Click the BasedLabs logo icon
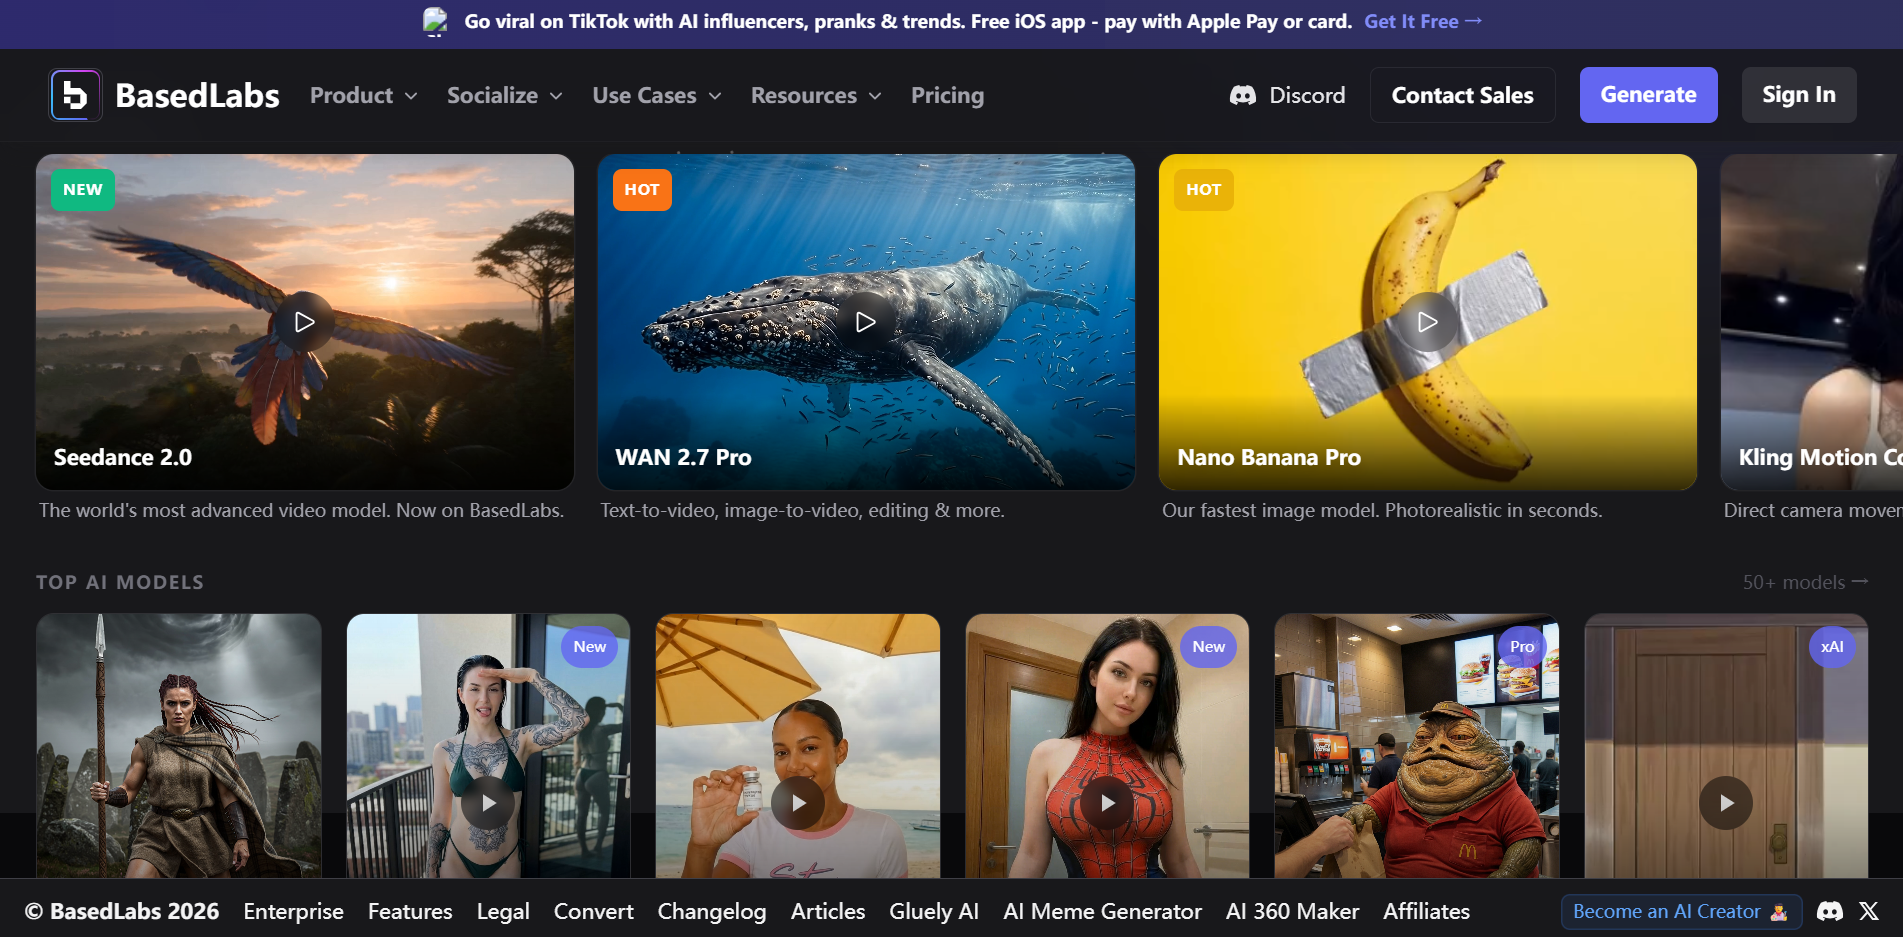Screen dimensions: 1903x937 76,95
